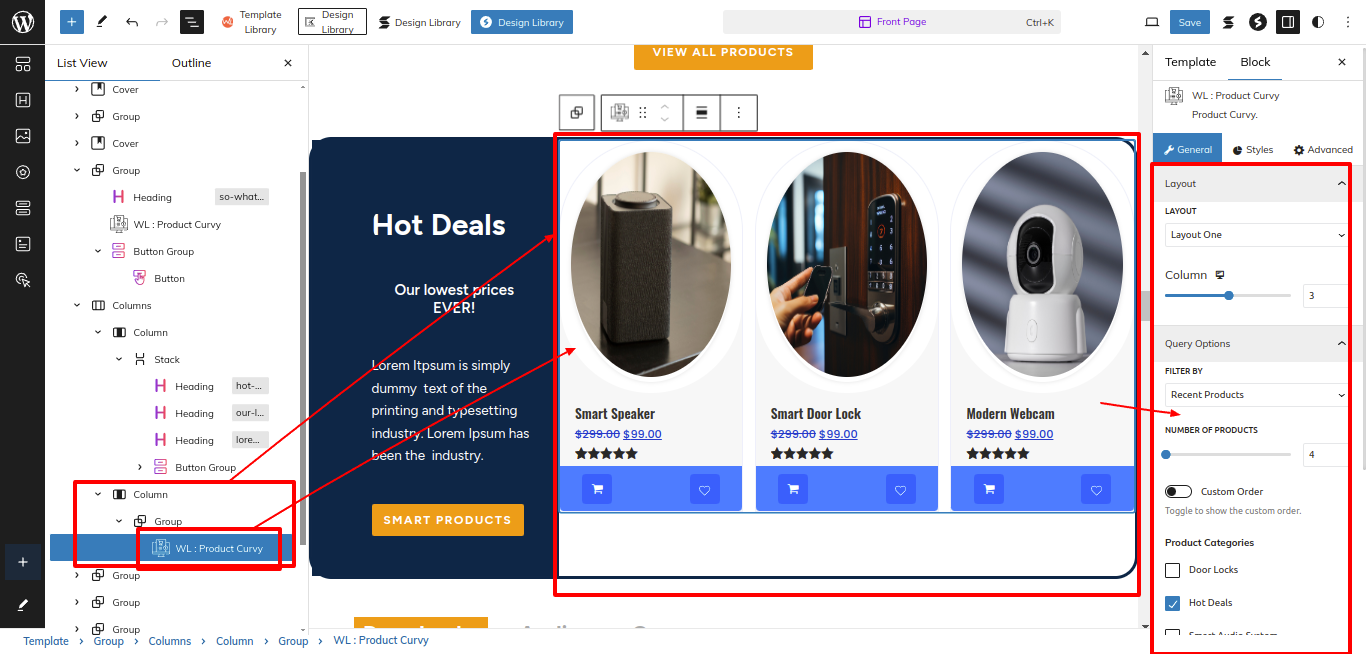Adjust the Number of Products slider handle
The image size is (1366, 654).
pyautogui.click(x=1166, y=455)
